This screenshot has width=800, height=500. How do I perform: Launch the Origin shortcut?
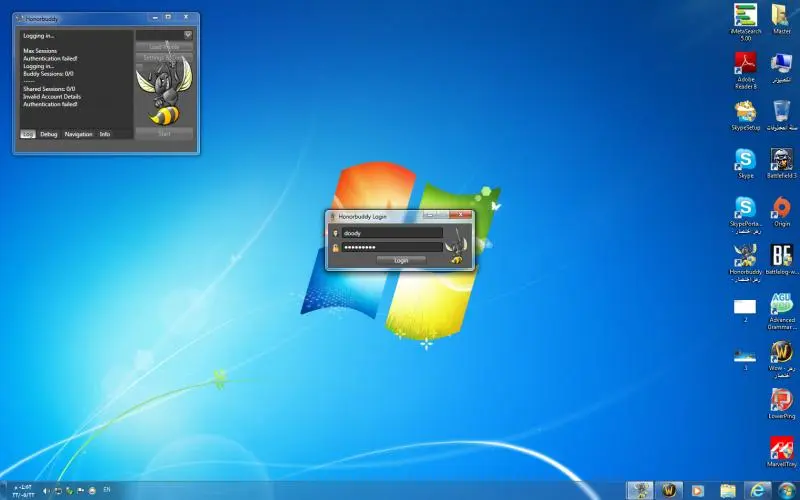781,211
